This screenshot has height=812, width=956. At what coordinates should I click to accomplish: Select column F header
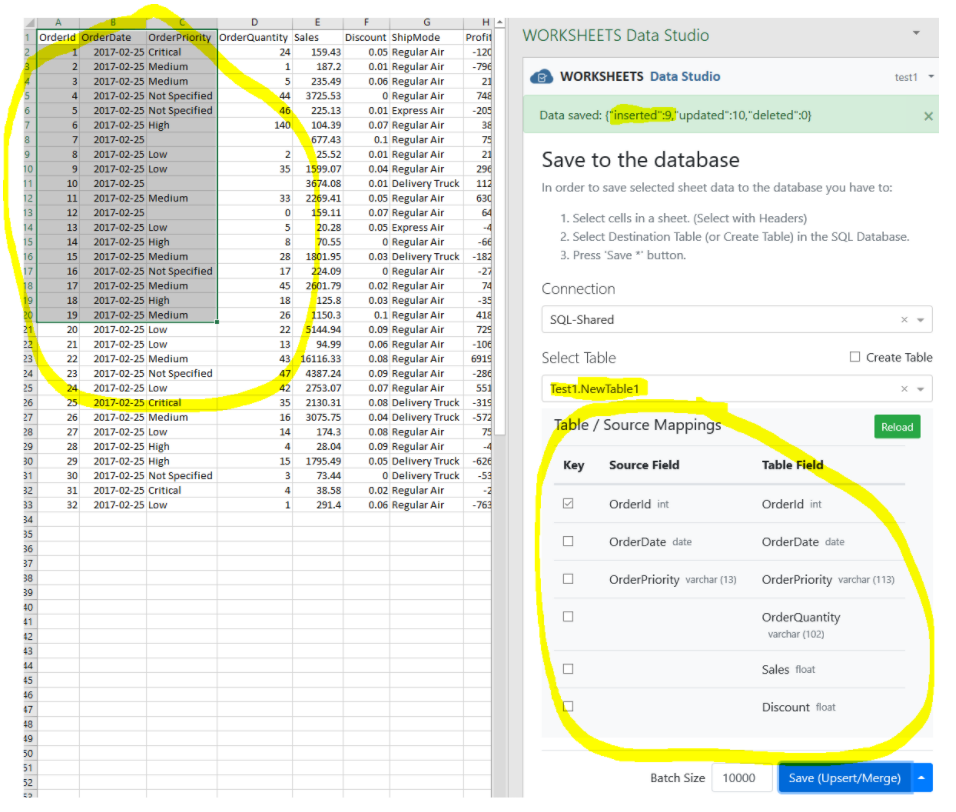click(366, 23)
